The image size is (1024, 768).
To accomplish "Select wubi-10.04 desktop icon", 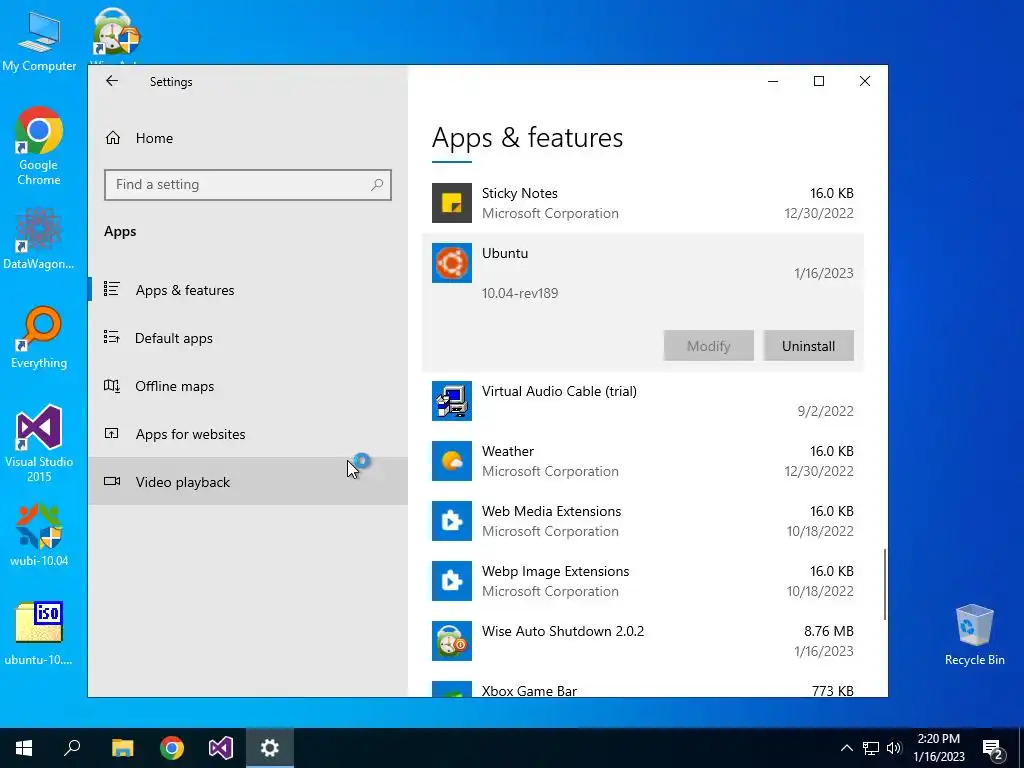I will 39,536.
